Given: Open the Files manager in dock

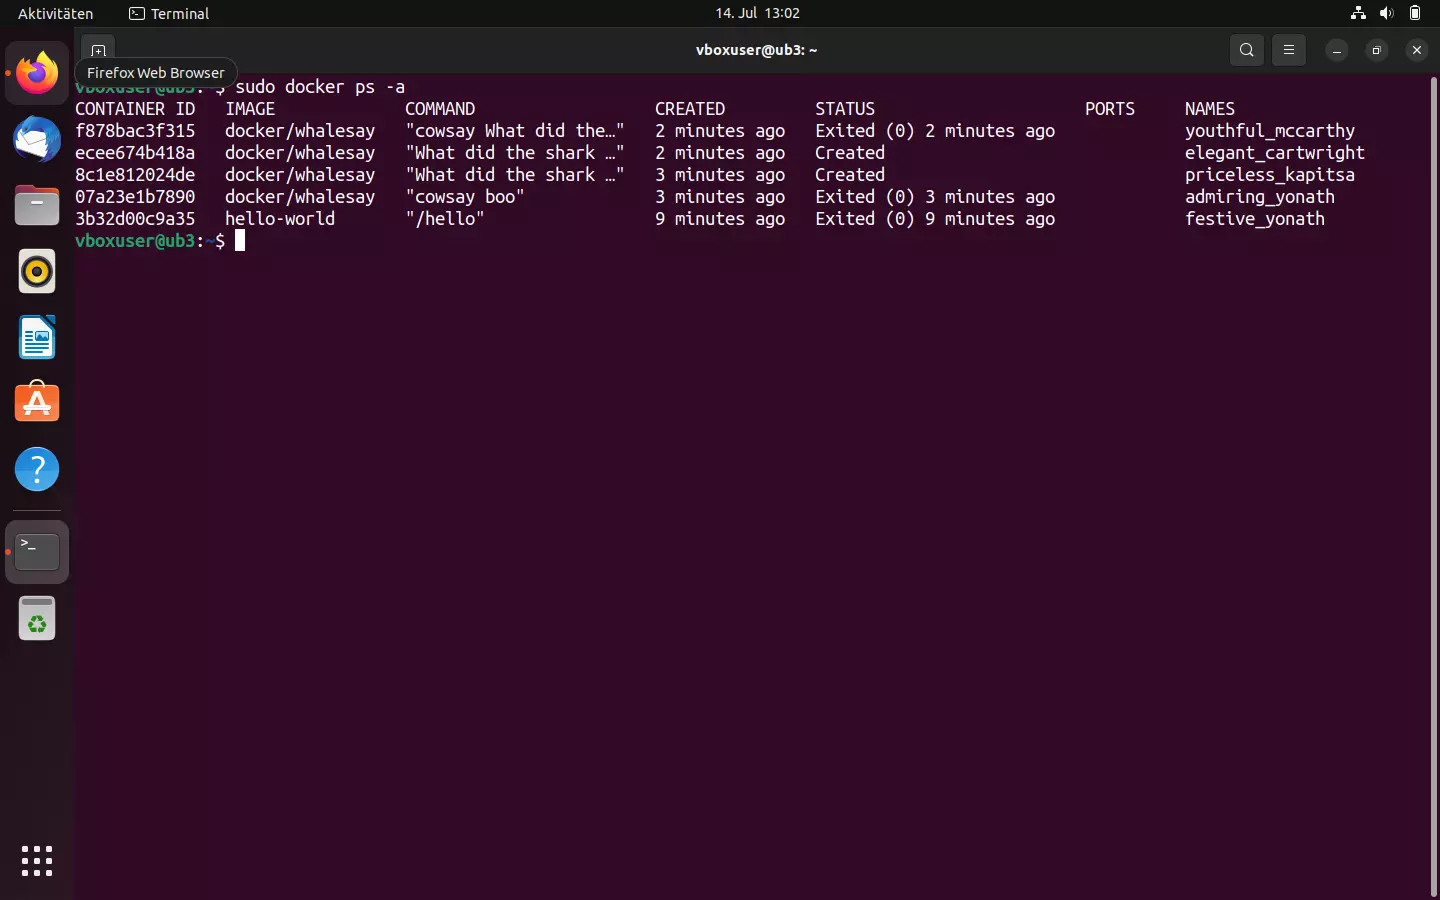Looking at the screenshot, I should (37, 206).
